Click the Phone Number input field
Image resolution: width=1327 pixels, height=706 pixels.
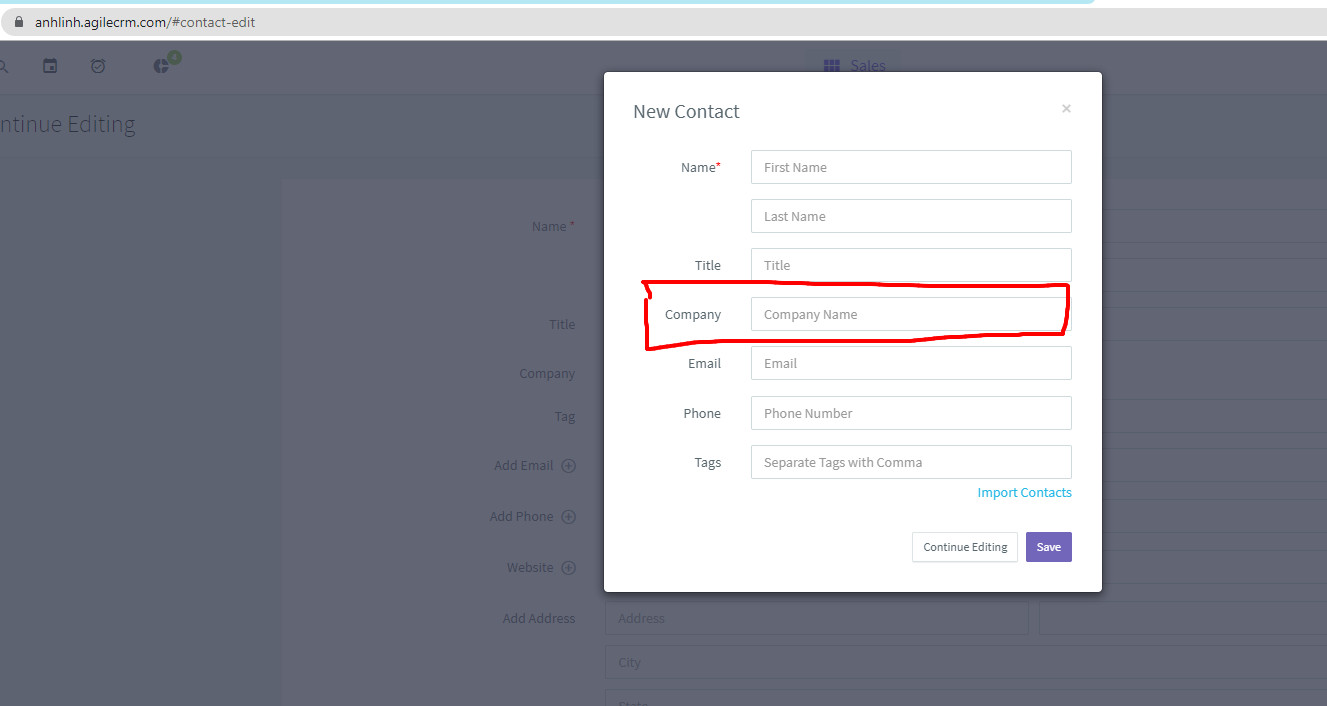click(x=911, y=413)
